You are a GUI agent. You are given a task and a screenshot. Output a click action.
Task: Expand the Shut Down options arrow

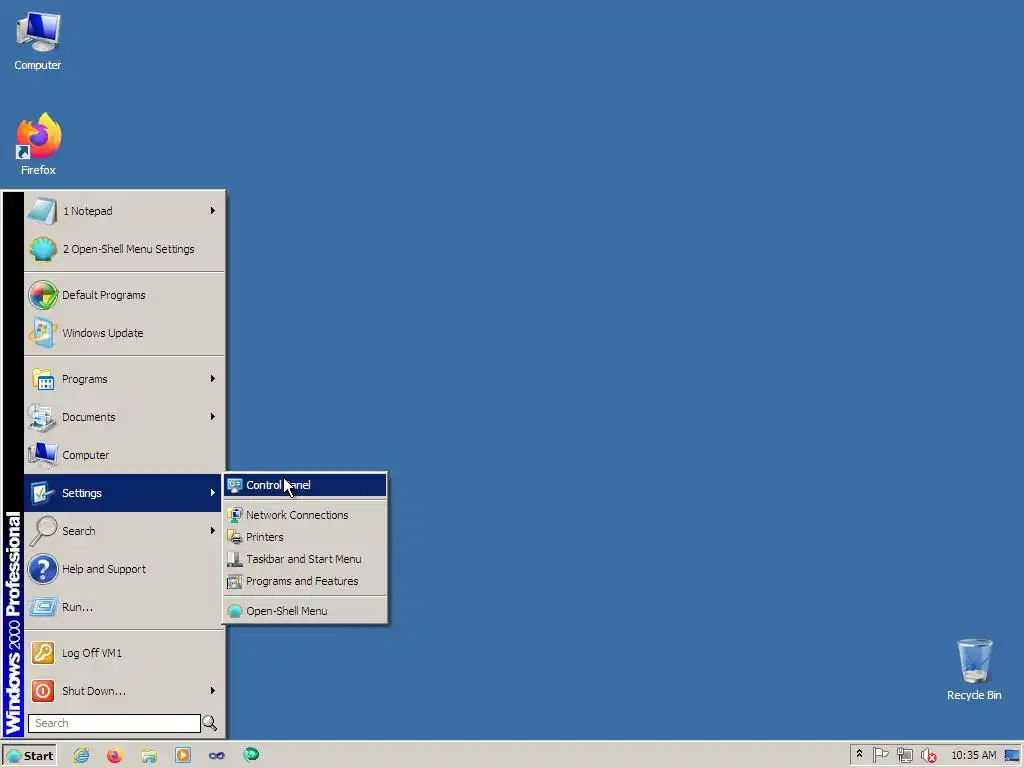(x=212, y=690)
